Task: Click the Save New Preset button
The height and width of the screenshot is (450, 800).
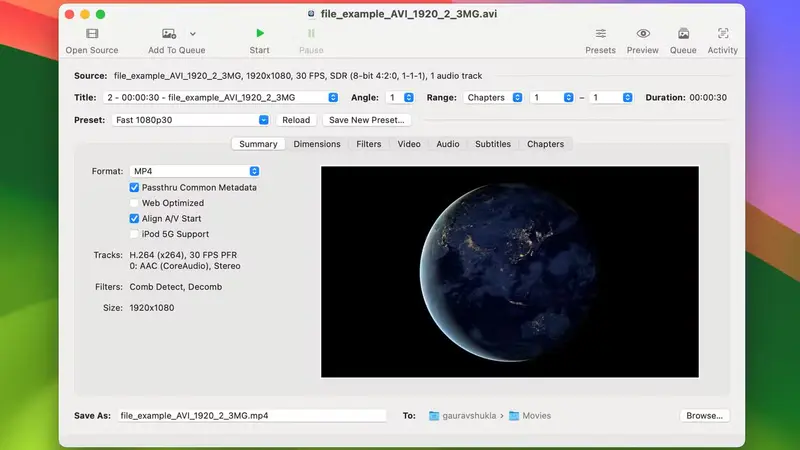Action: pos(367,120)
